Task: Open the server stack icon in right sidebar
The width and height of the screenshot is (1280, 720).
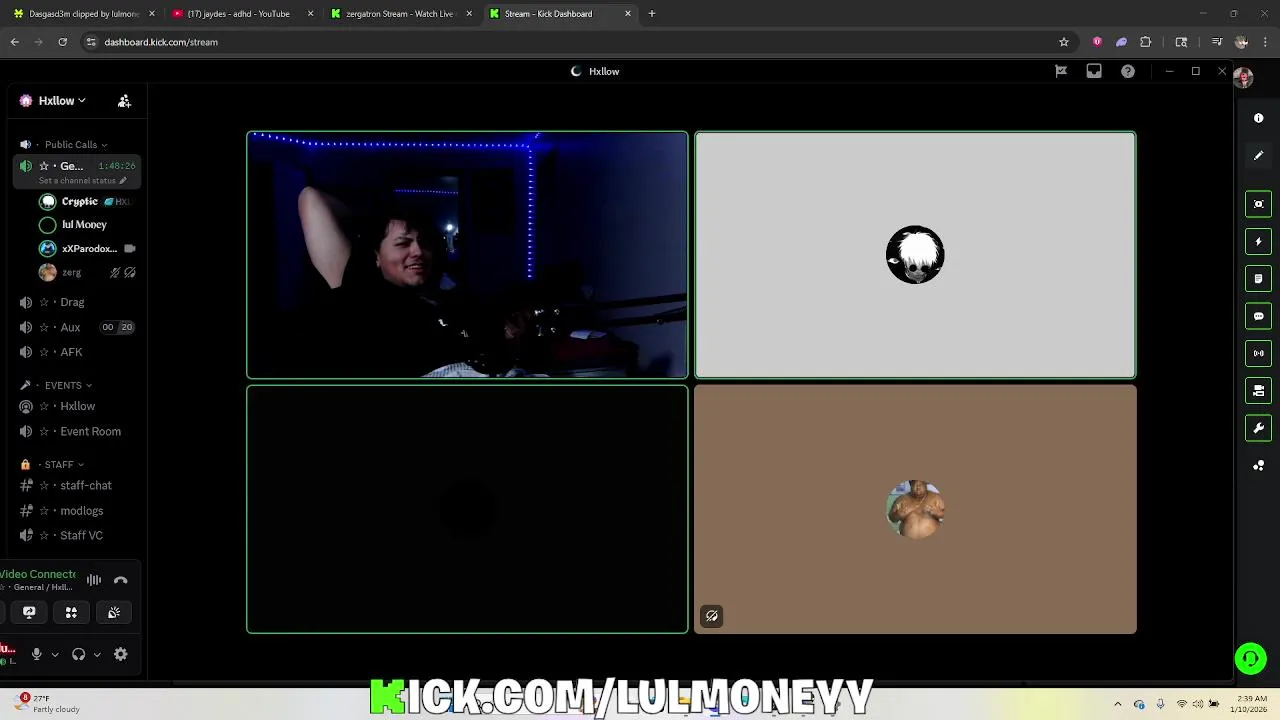Action: 1258,391
